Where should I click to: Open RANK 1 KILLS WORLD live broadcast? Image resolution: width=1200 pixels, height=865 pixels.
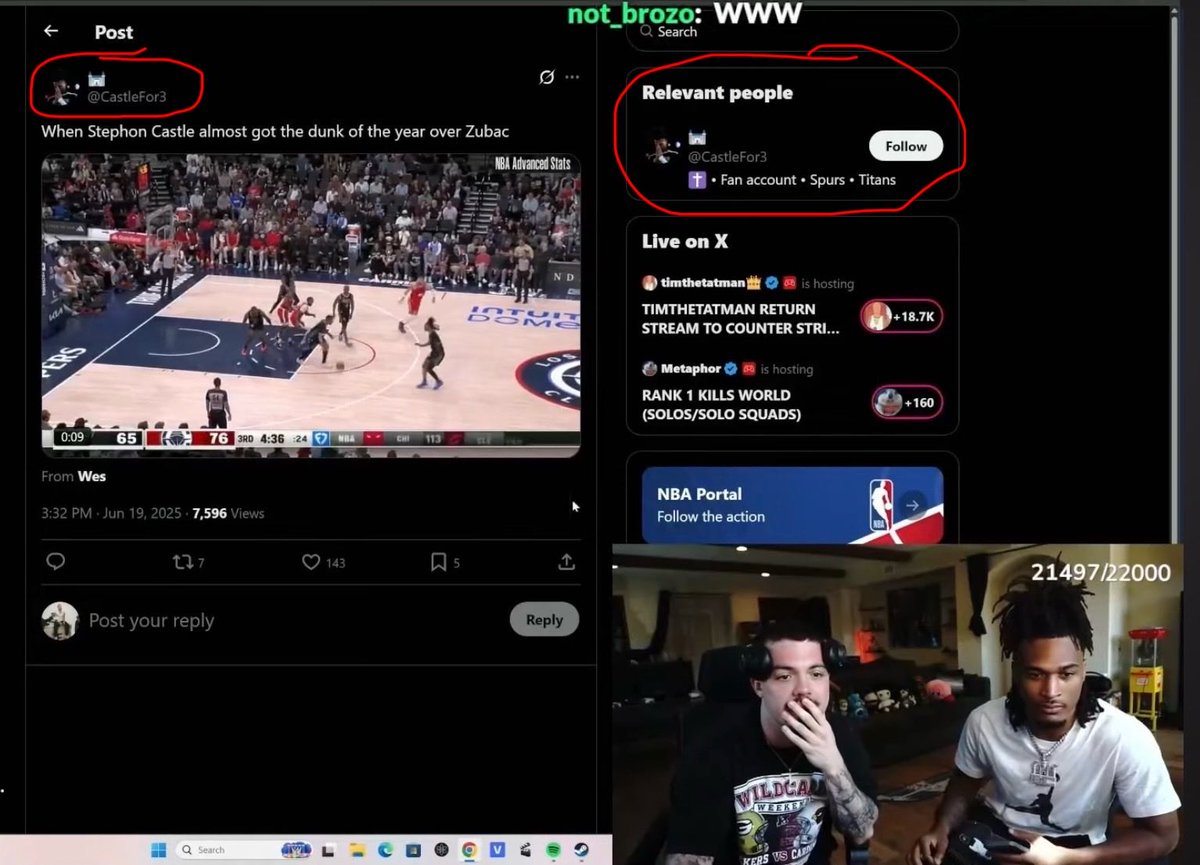(x=721, y=405)
